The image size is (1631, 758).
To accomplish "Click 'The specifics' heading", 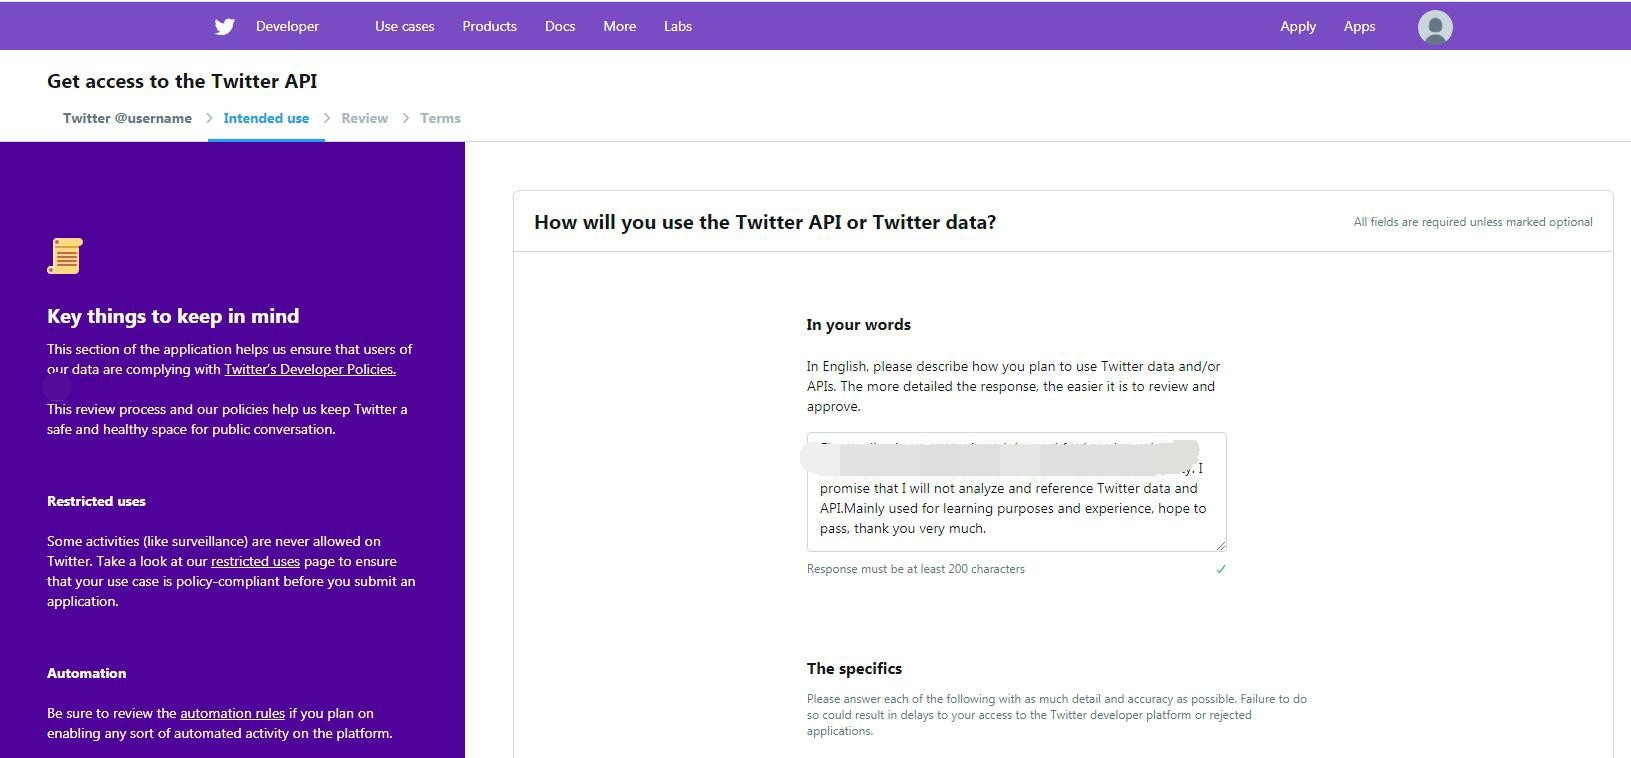I will [x=854, y=669].
